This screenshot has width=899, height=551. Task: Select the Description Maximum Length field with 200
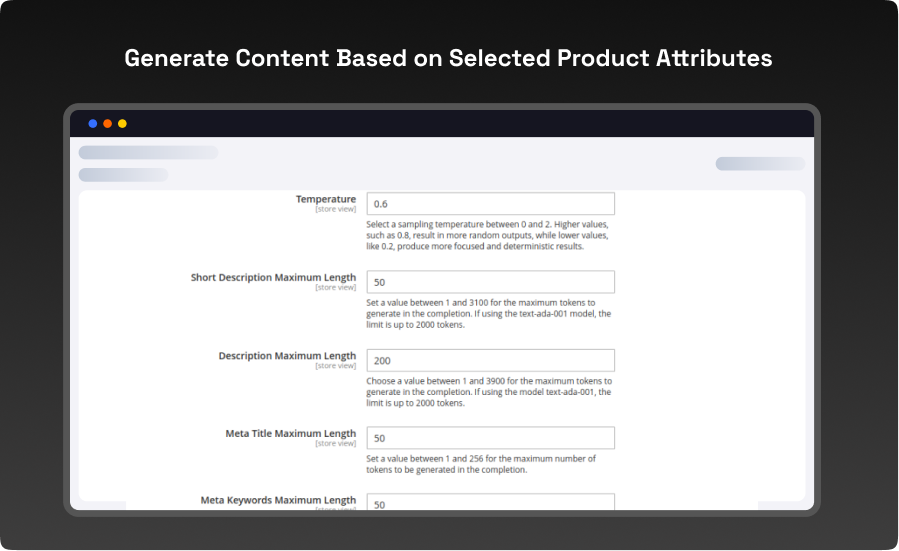click(490, 360)
